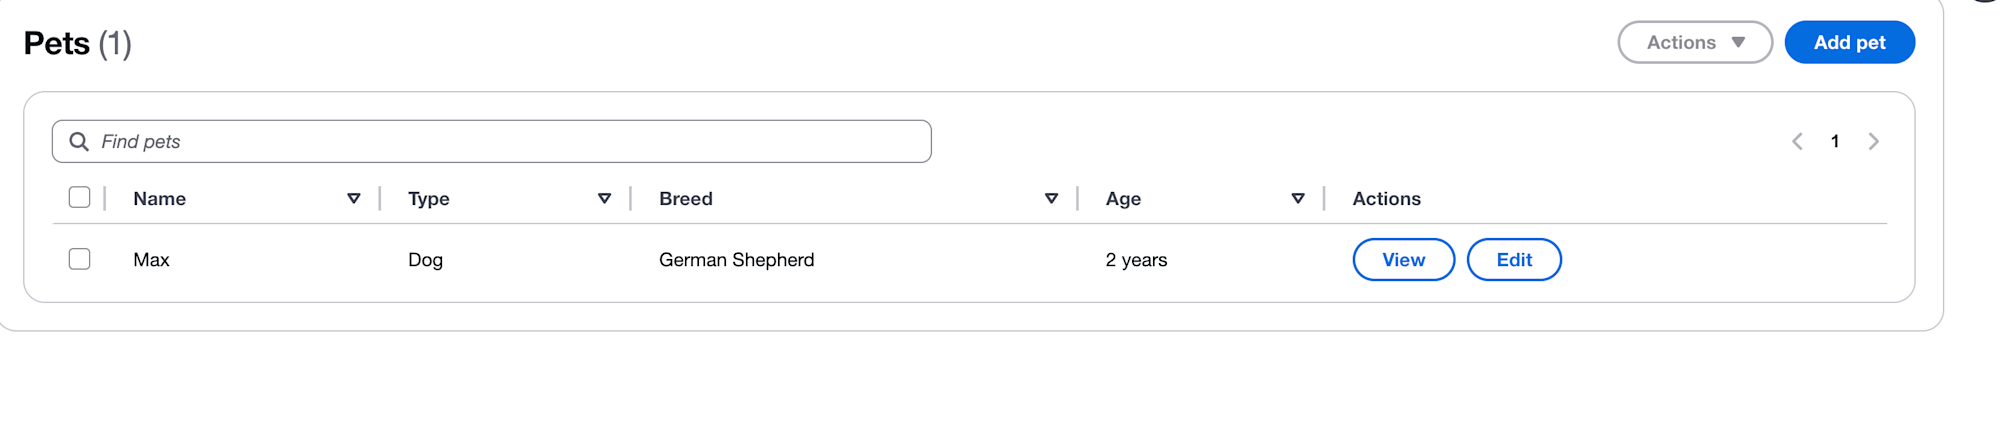This screenshot has height=443, width=2000.
Task: Click the German Shepherd breed cell
Action: click(737, 260)
